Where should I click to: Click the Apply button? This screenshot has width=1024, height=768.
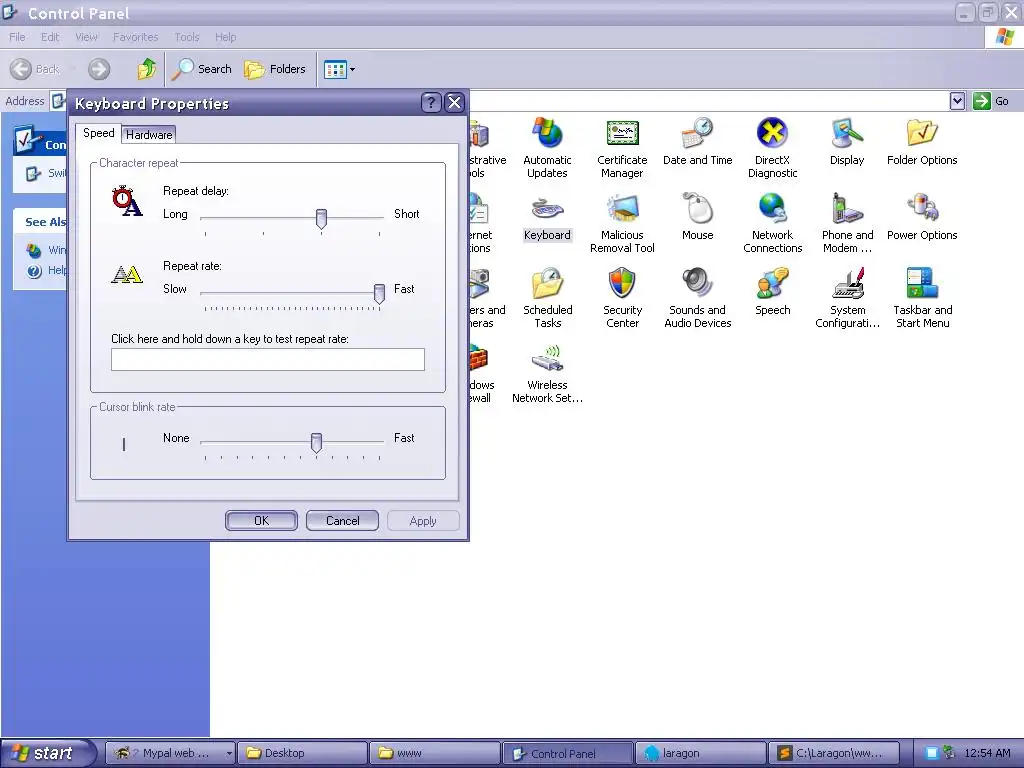pyautogui.click(x=423, y=520)
